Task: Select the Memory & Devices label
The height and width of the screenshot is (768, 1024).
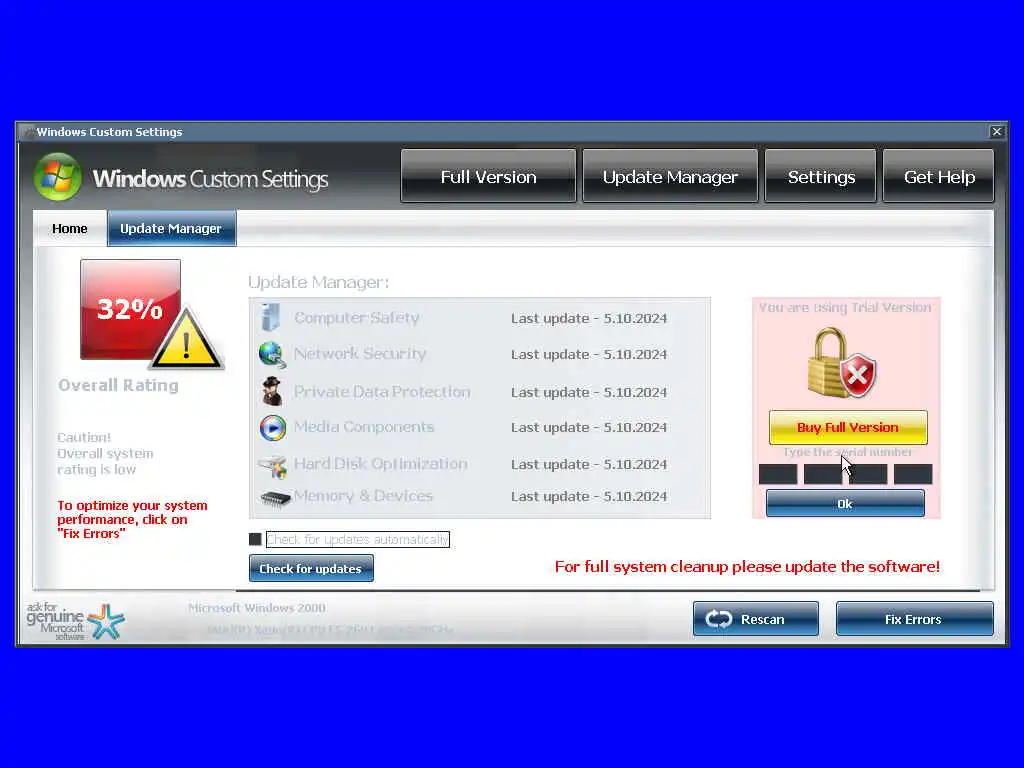Action: 363,496
